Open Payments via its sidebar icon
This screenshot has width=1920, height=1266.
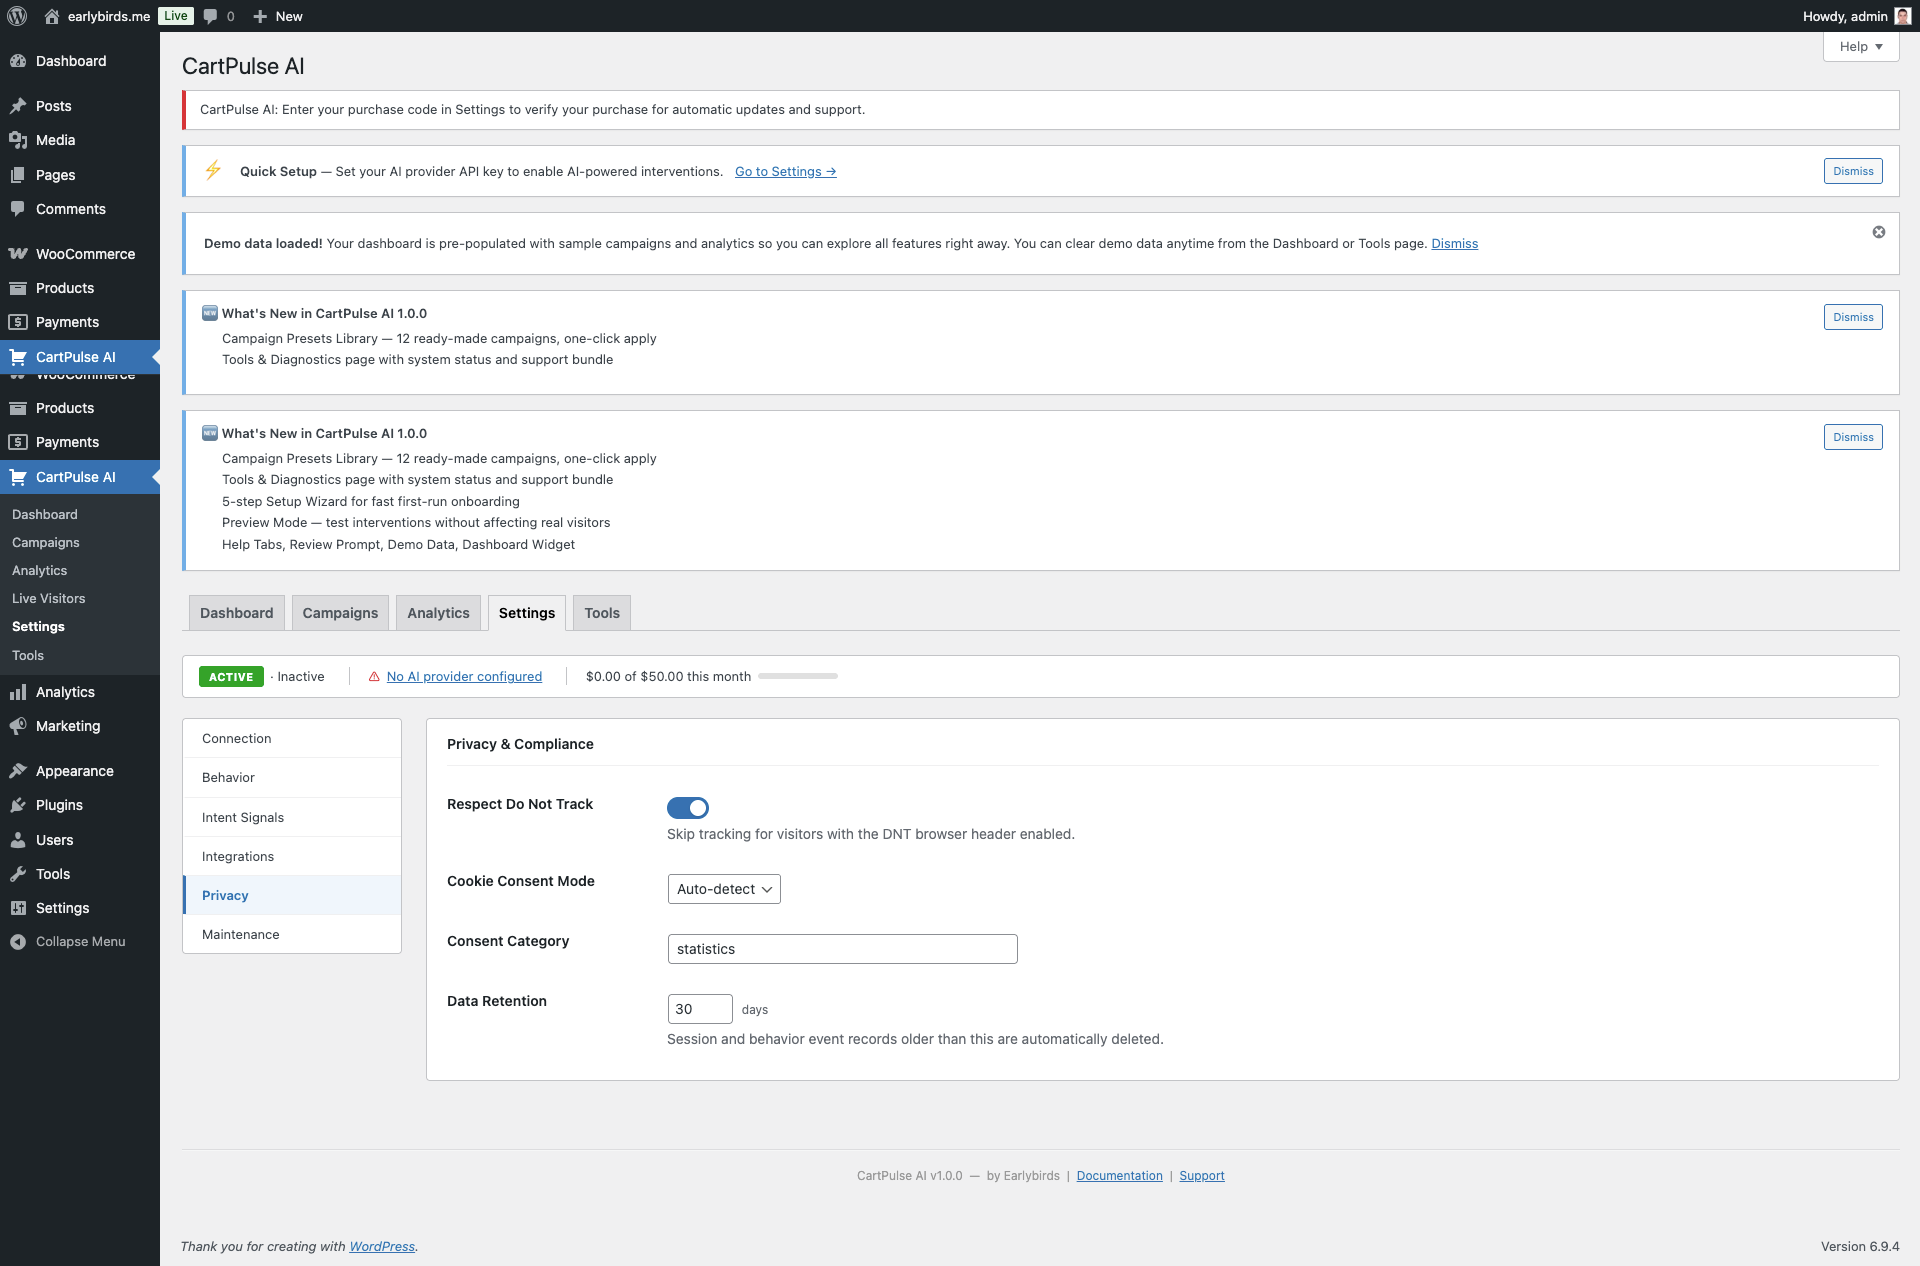pos(19,322)
